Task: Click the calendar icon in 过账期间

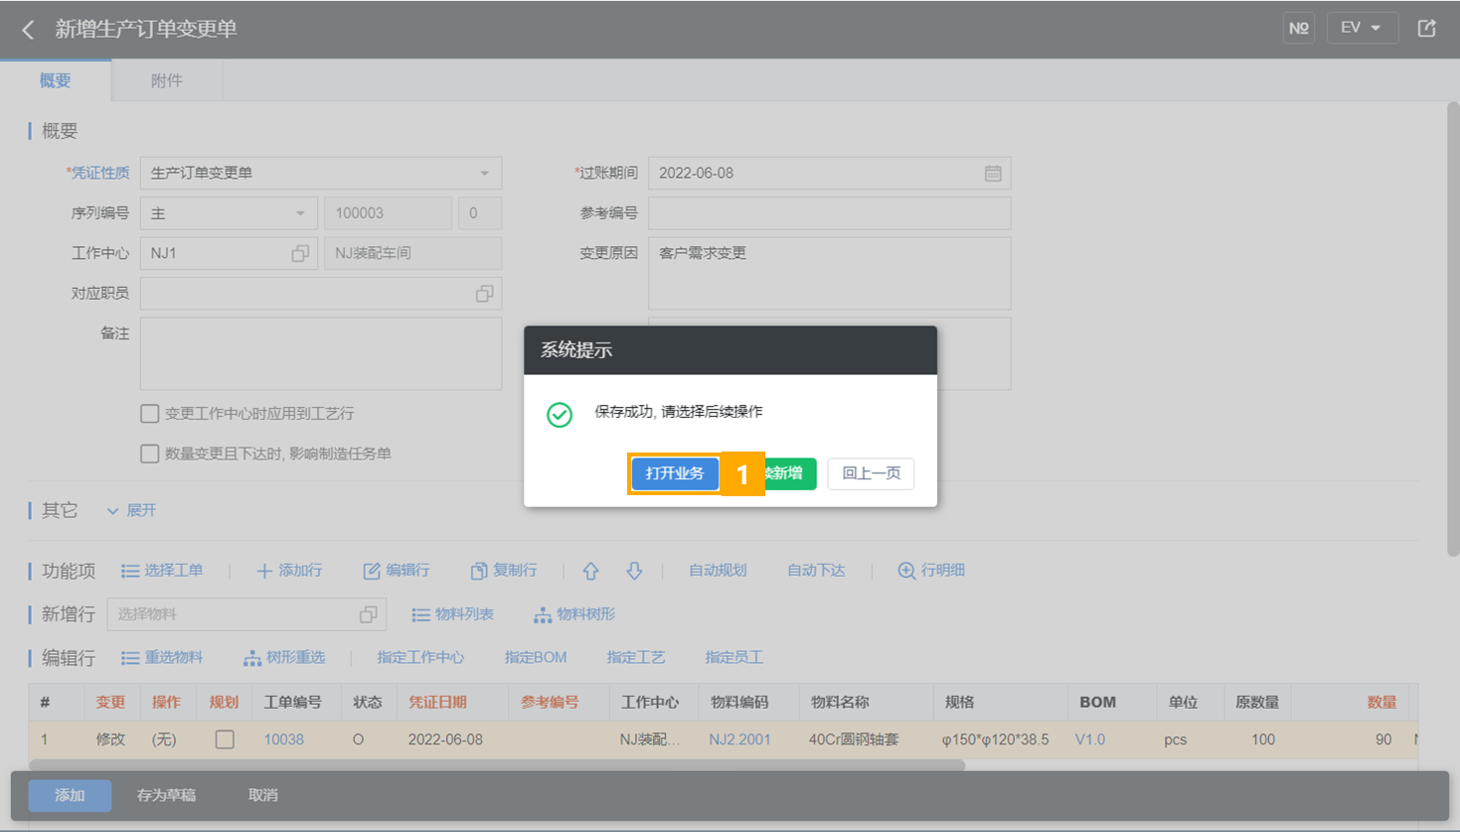Action: tap(992, 173)
